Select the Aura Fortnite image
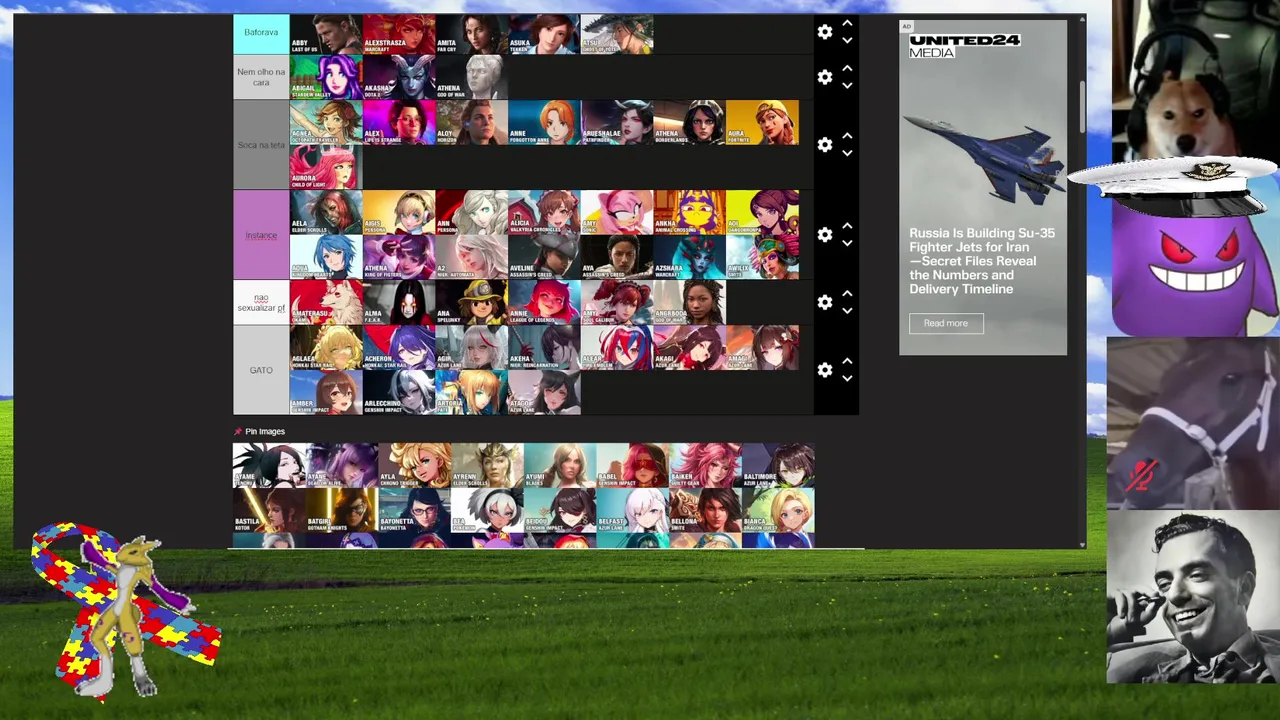 pos(762,122)
